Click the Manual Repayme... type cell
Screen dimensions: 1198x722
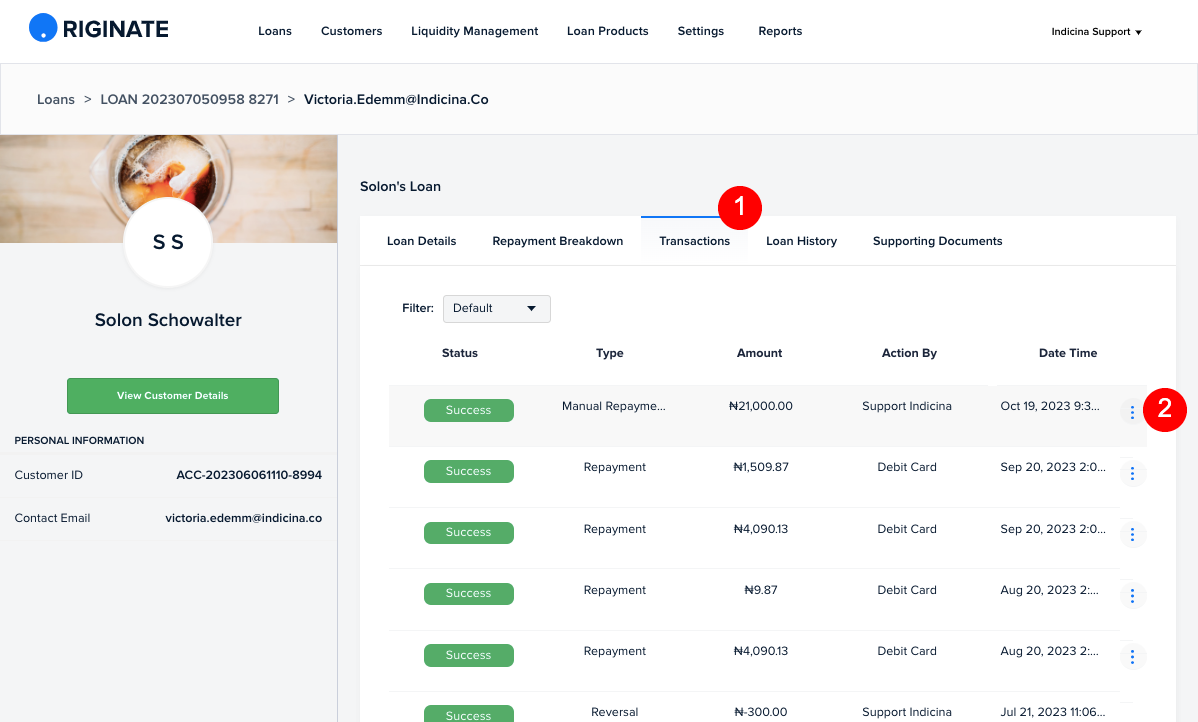click(x=614, y=406)
